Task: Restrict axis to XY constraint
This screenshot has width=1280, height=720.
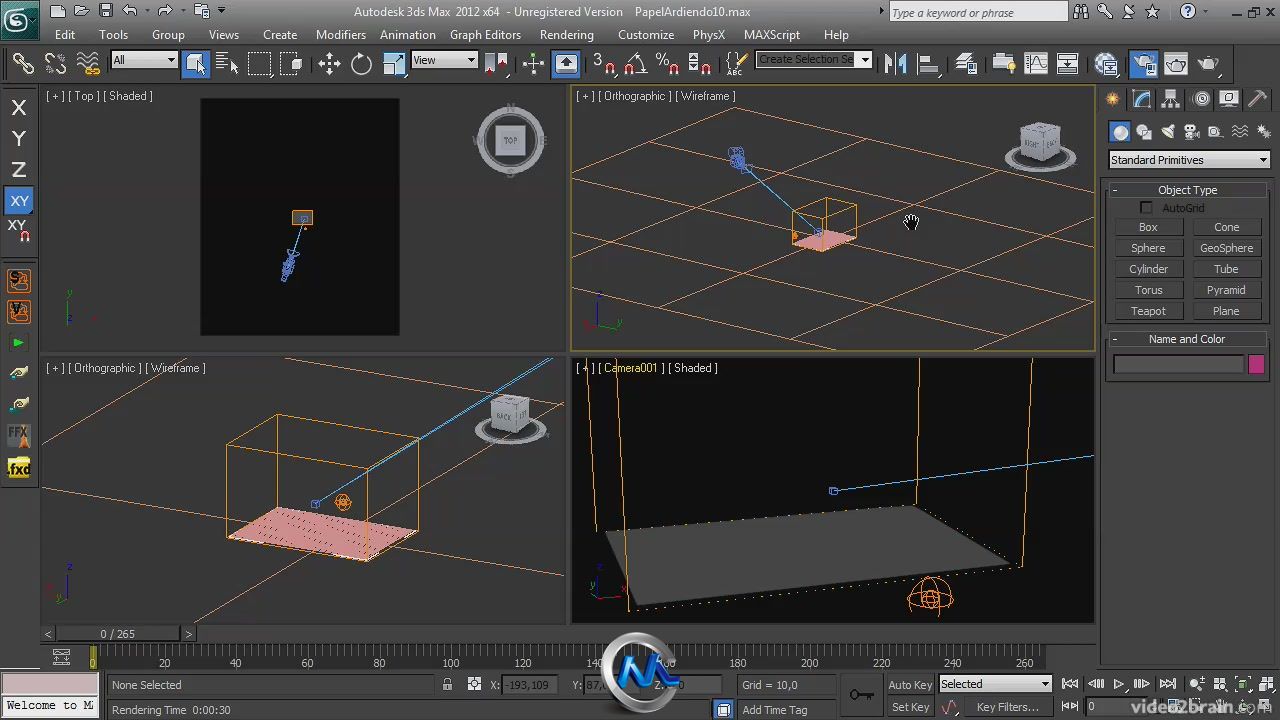Action: [x=19, y=201]
